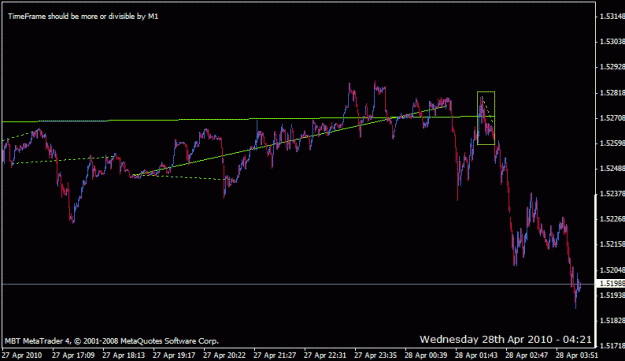Click the "Wednesday 28th Apr 2010 - 04:21" clock label
Viewport: 625px width, 361px height.
click(505, 339)
